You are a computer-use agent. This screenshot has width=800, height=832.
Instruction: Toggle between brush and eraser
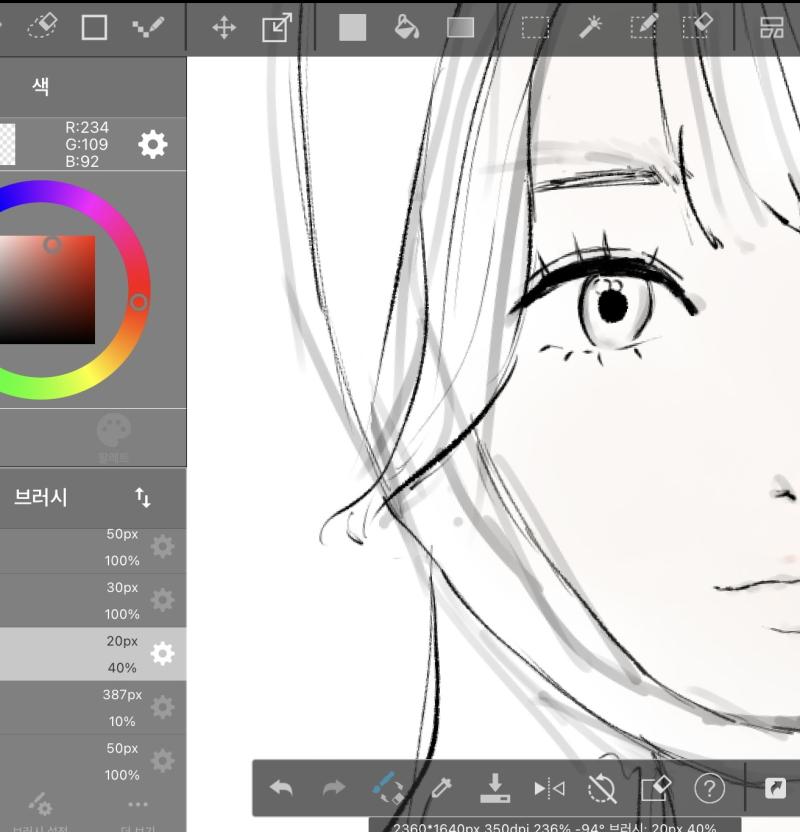coord(388,788)
